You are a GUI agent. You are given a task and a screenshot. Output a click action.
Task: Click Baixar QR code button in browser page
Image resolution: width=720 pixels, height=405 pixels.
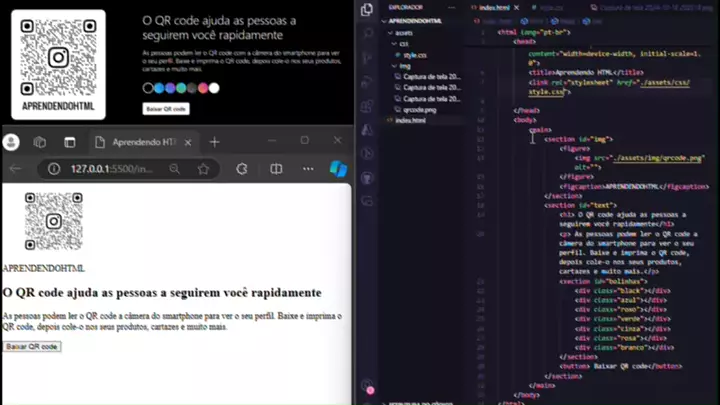(x=31, y=346)
